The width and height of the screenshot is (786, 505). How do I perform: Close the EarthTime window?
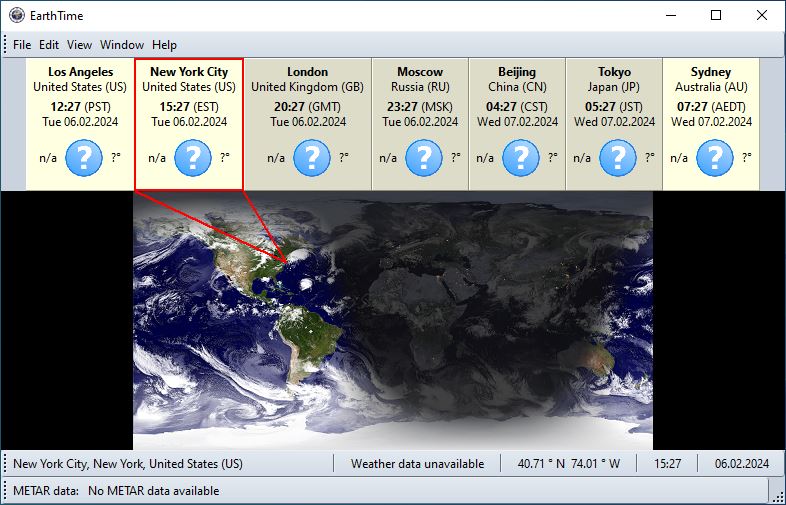(762, 16)
